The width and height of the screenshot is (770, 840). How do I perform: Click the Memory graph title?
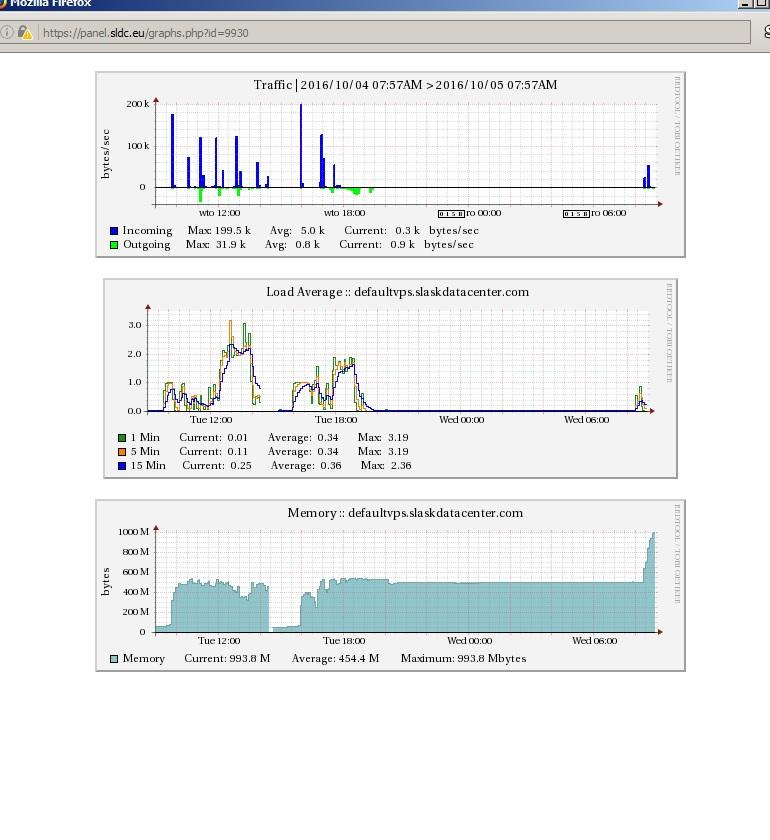405,513
